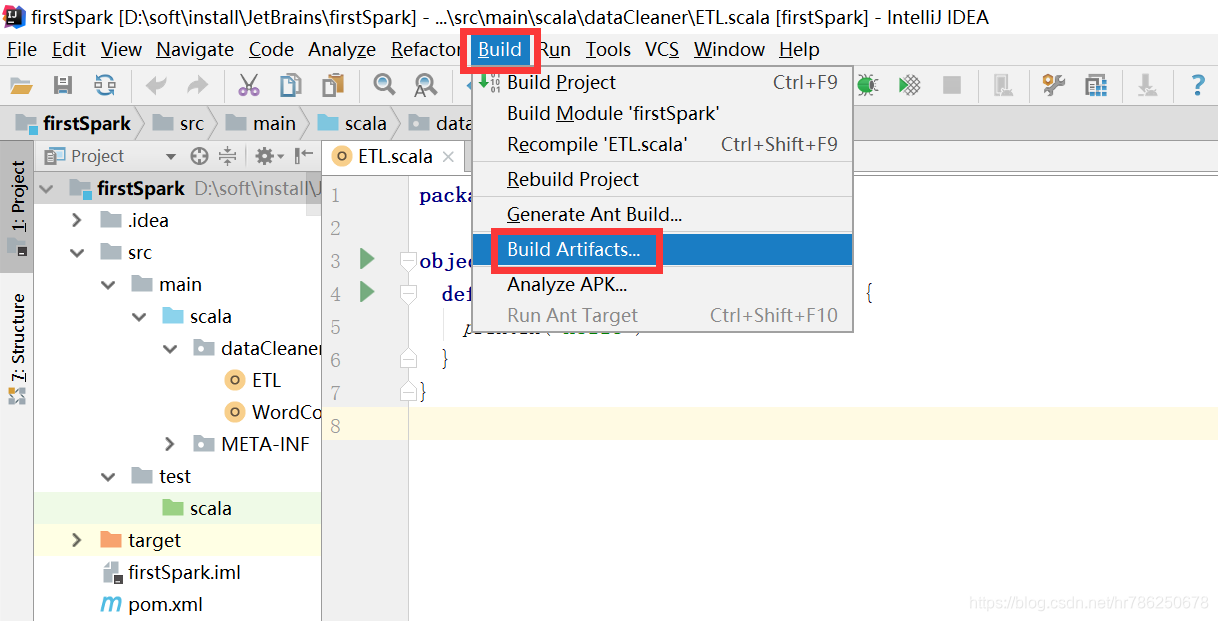The width and height of the screenshot is (1218, 621).
Task: Open the 1: Project side tool window tab
Action: [17, 205]
